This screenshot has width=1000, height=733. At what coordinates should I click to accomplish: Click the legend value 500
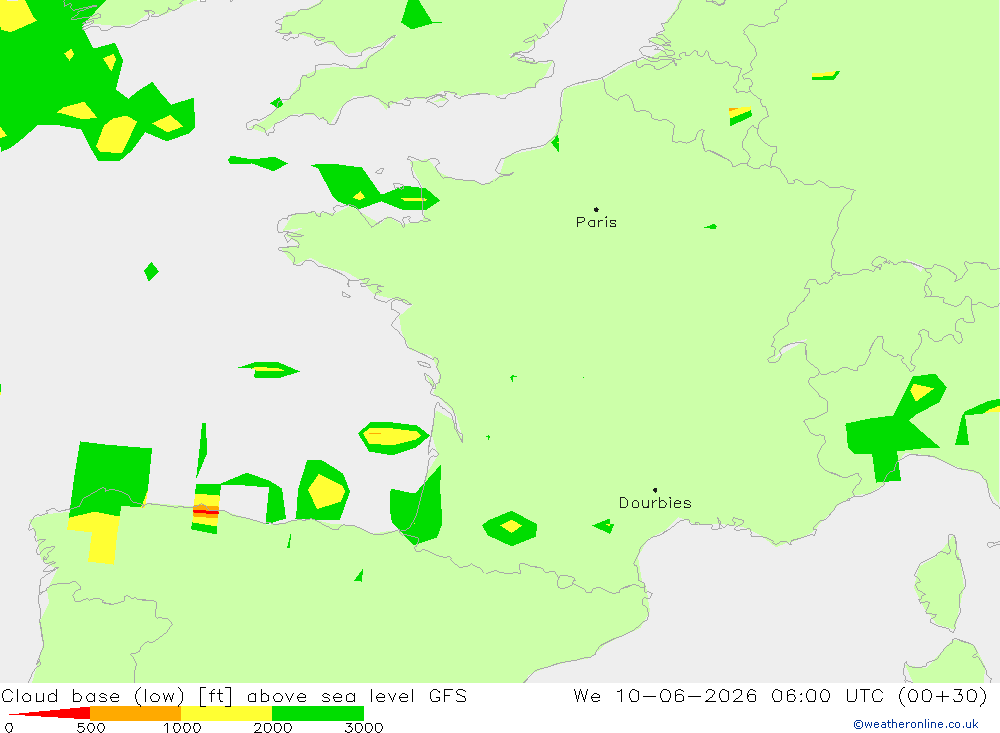tap(91, 728)
